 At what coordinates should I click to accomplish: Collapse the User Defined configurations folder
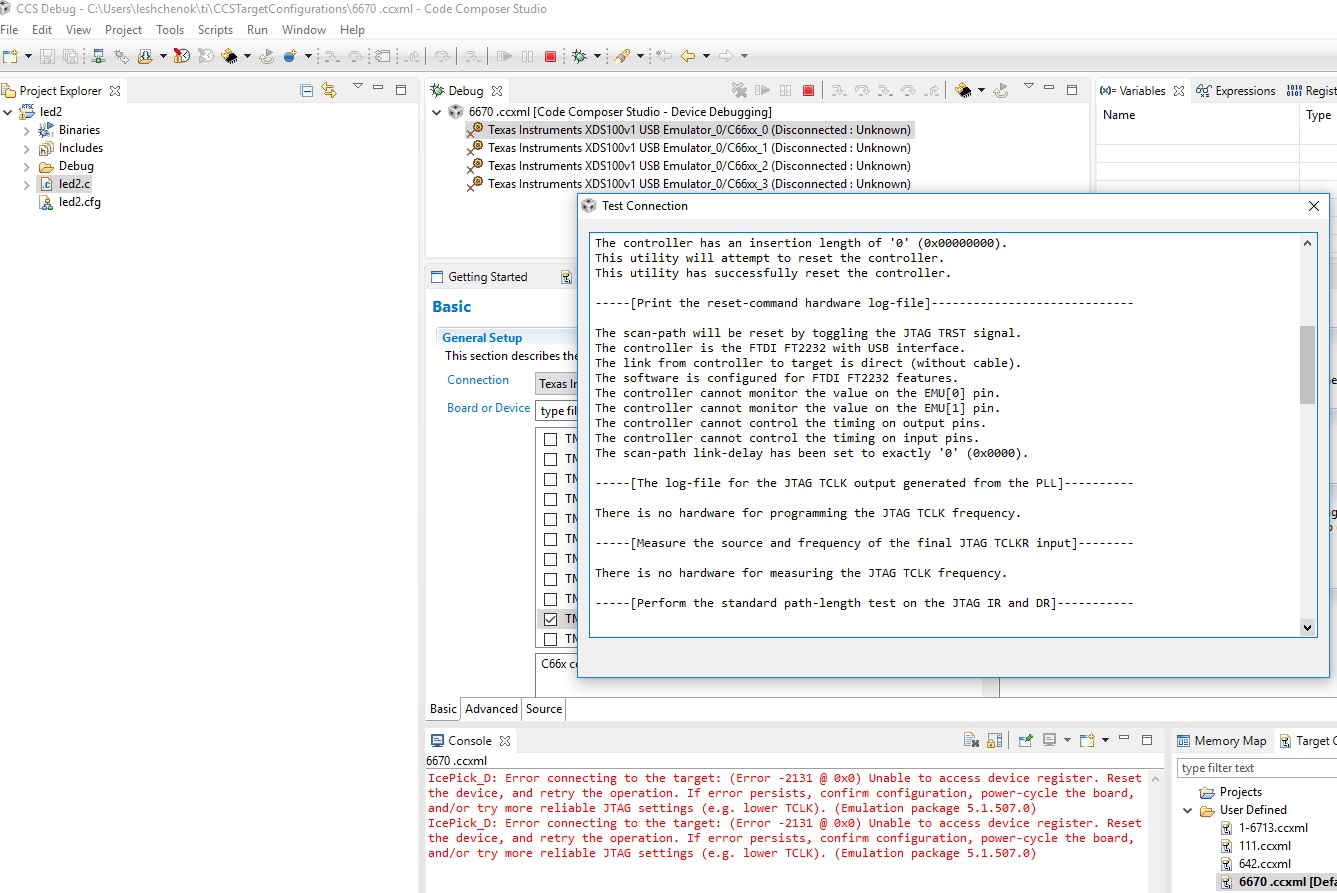click(1188, 810)
